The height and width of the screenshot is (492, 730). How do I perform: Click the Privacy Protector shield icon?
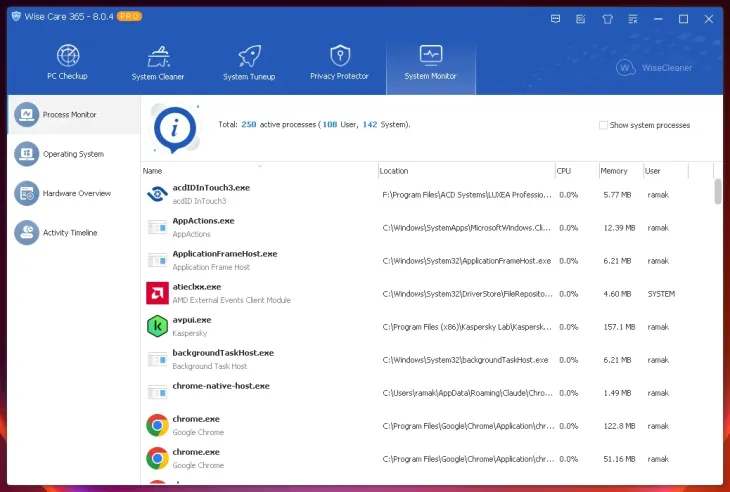click(340, 55)
